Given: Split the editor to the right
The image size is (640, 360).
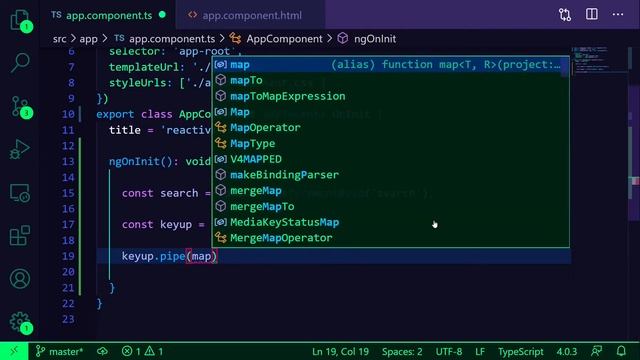Looking at the screenshot, I should click(591, 14).
